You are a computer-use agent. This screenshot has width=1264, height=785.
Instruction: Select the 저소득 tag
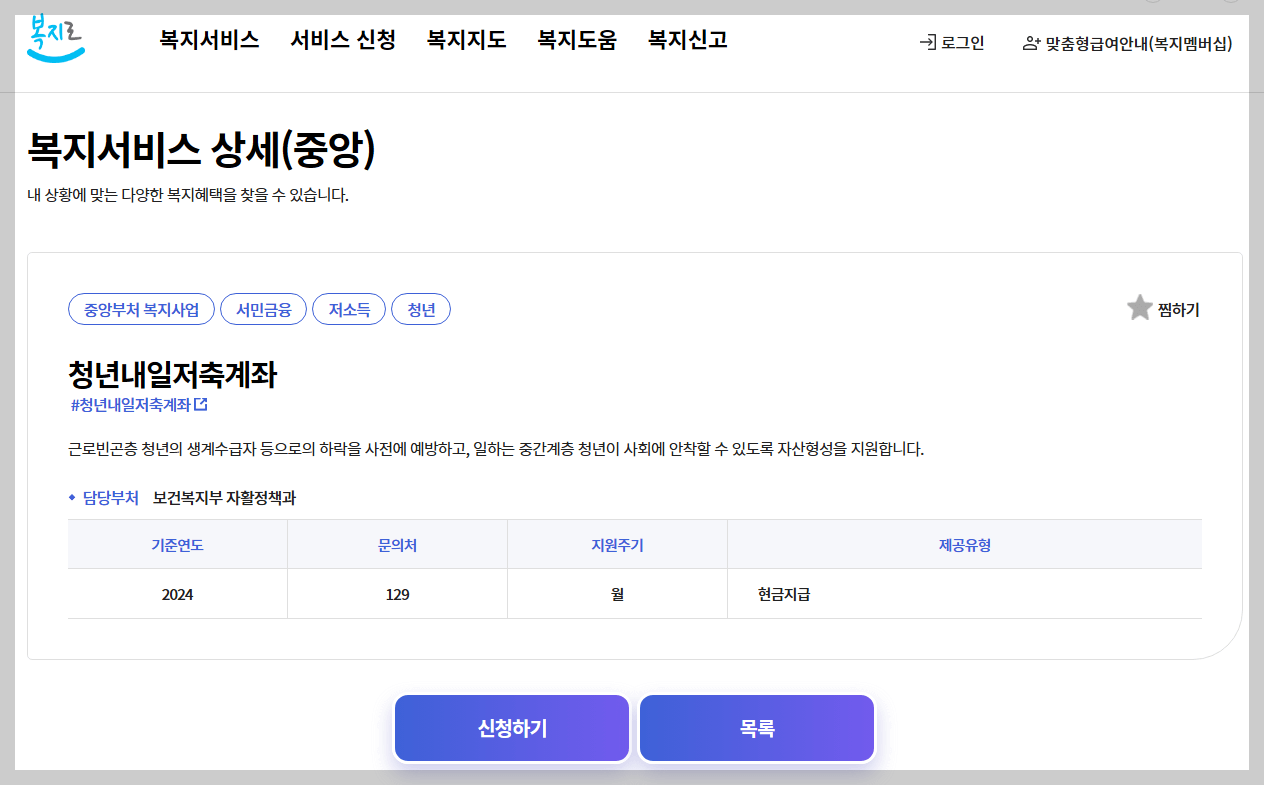(349, 309)
